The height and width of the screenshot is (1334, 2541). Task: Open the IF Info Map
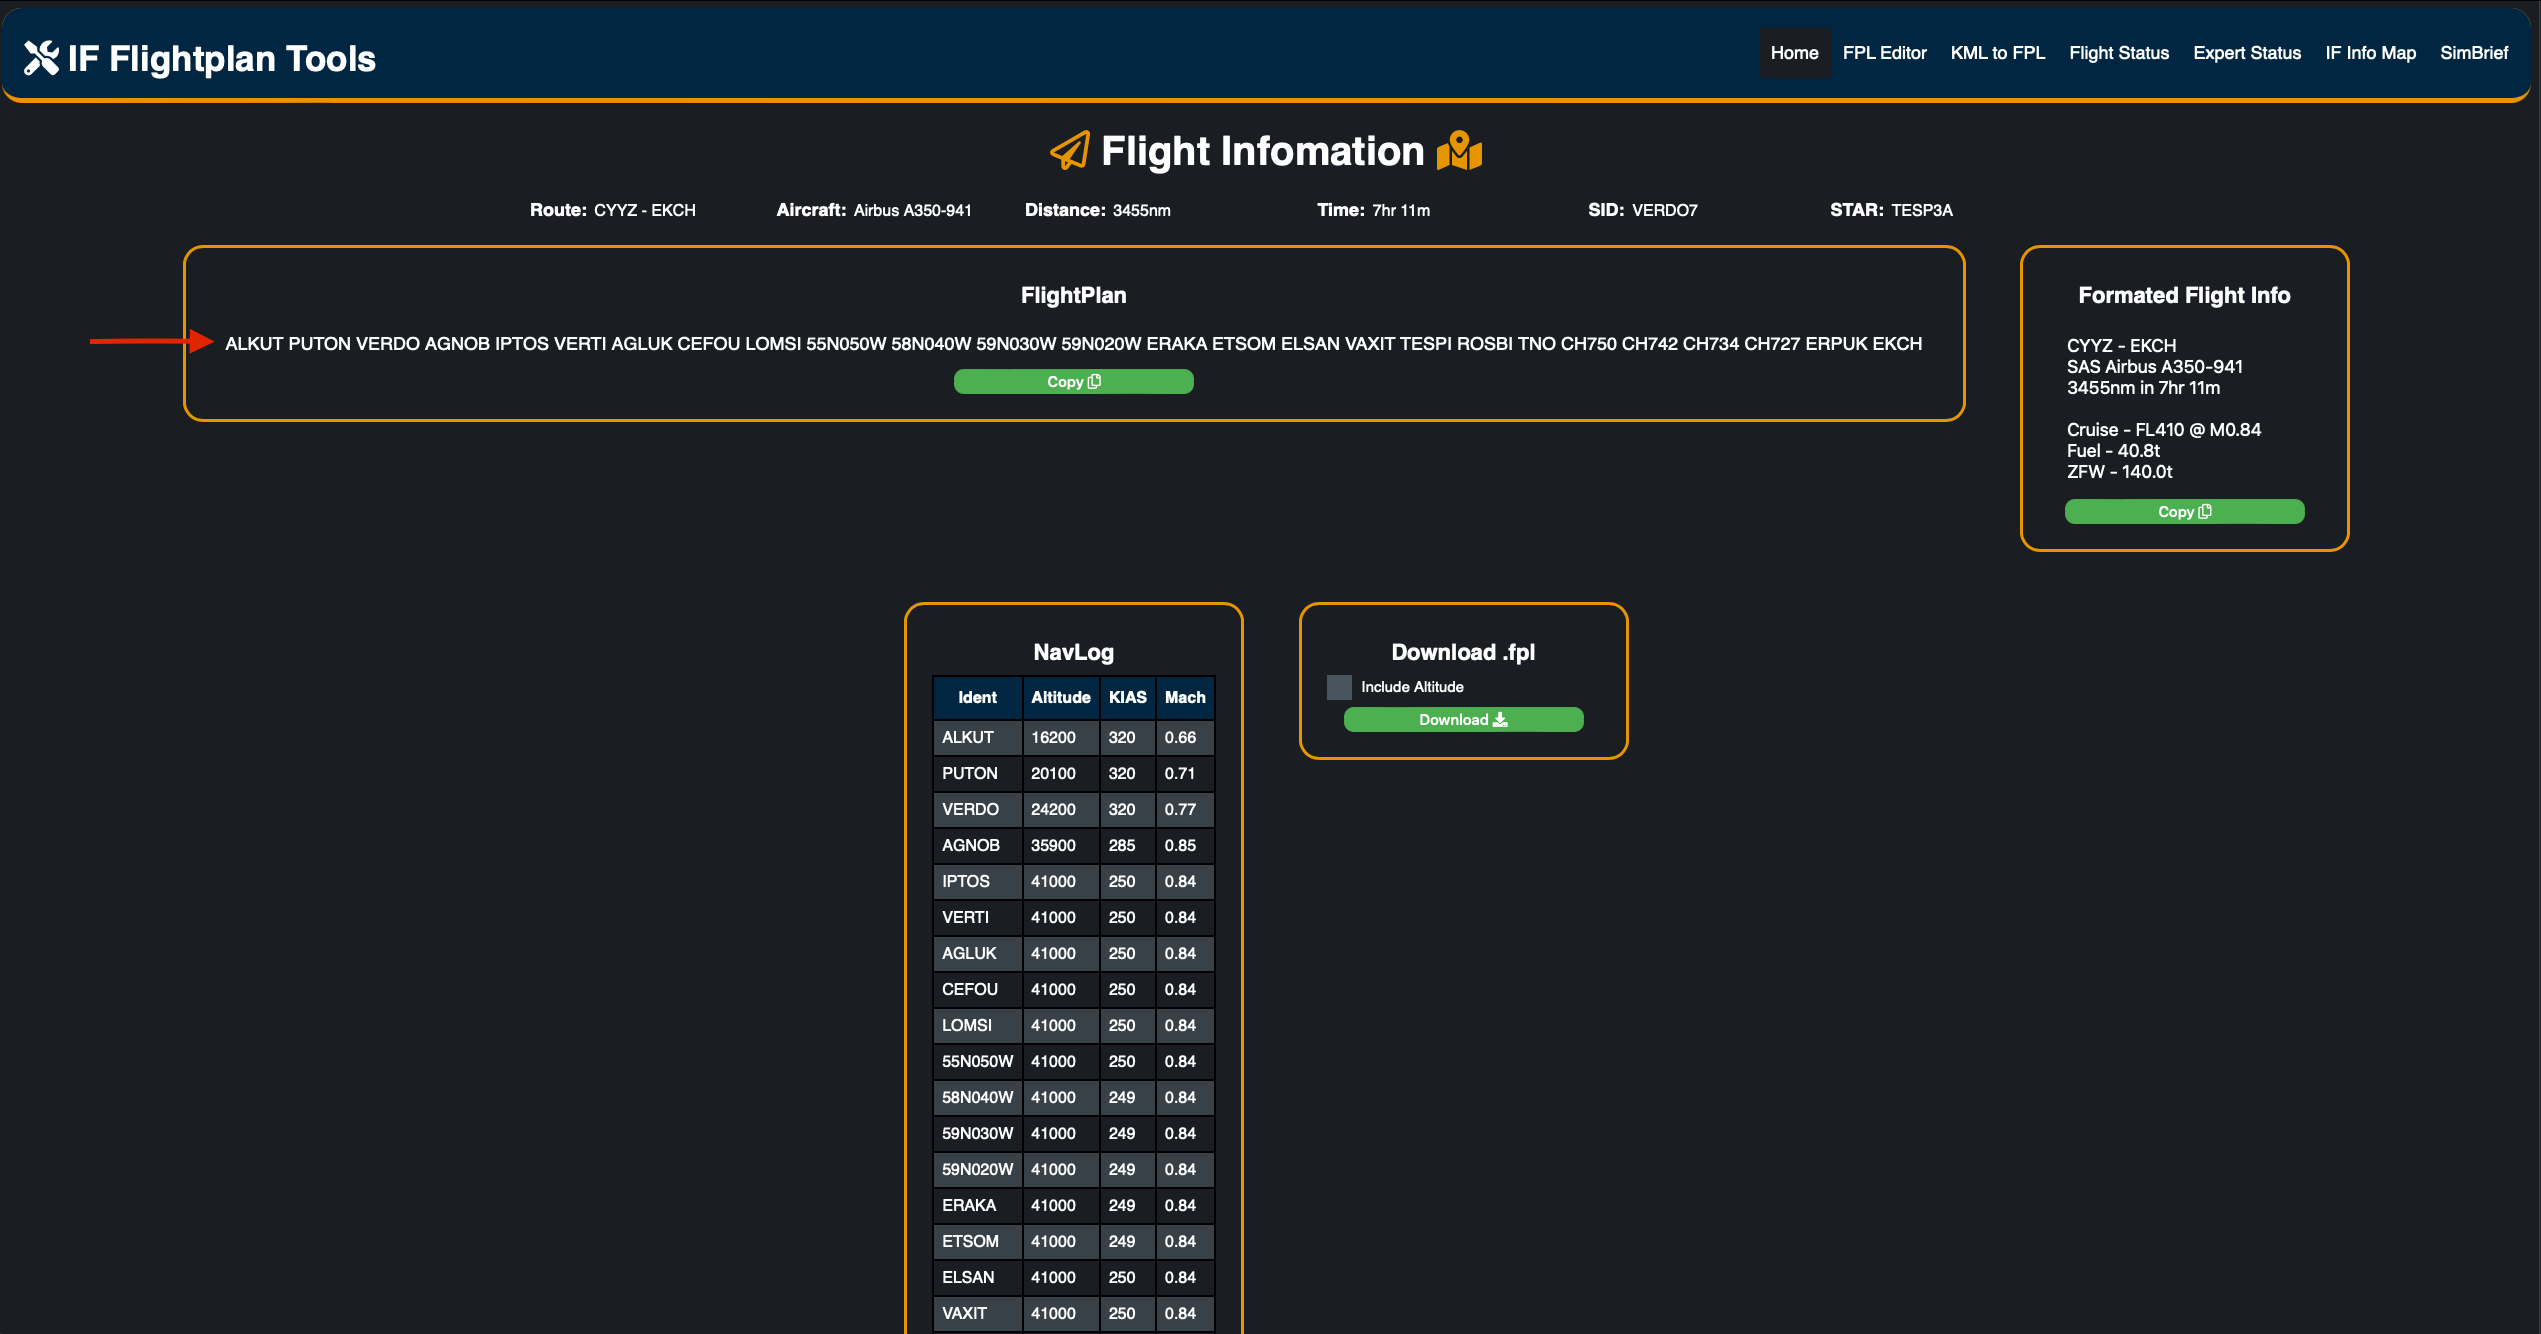(2370, 53)
